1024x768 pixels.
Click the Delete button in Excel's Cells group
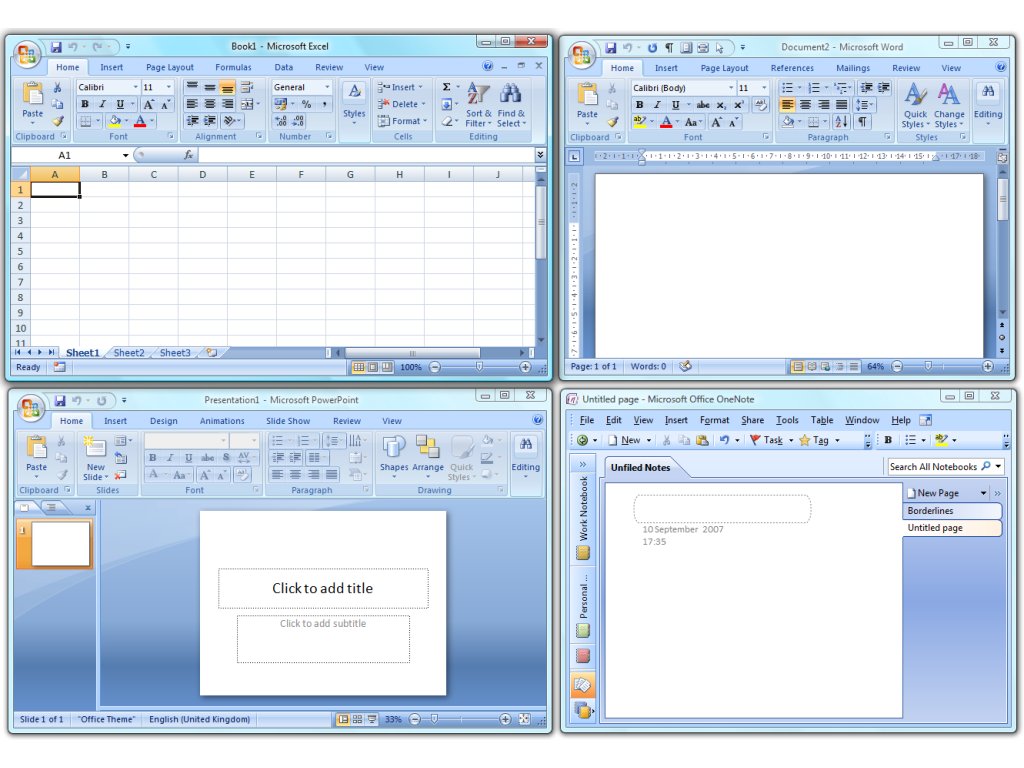pos(401,104)
